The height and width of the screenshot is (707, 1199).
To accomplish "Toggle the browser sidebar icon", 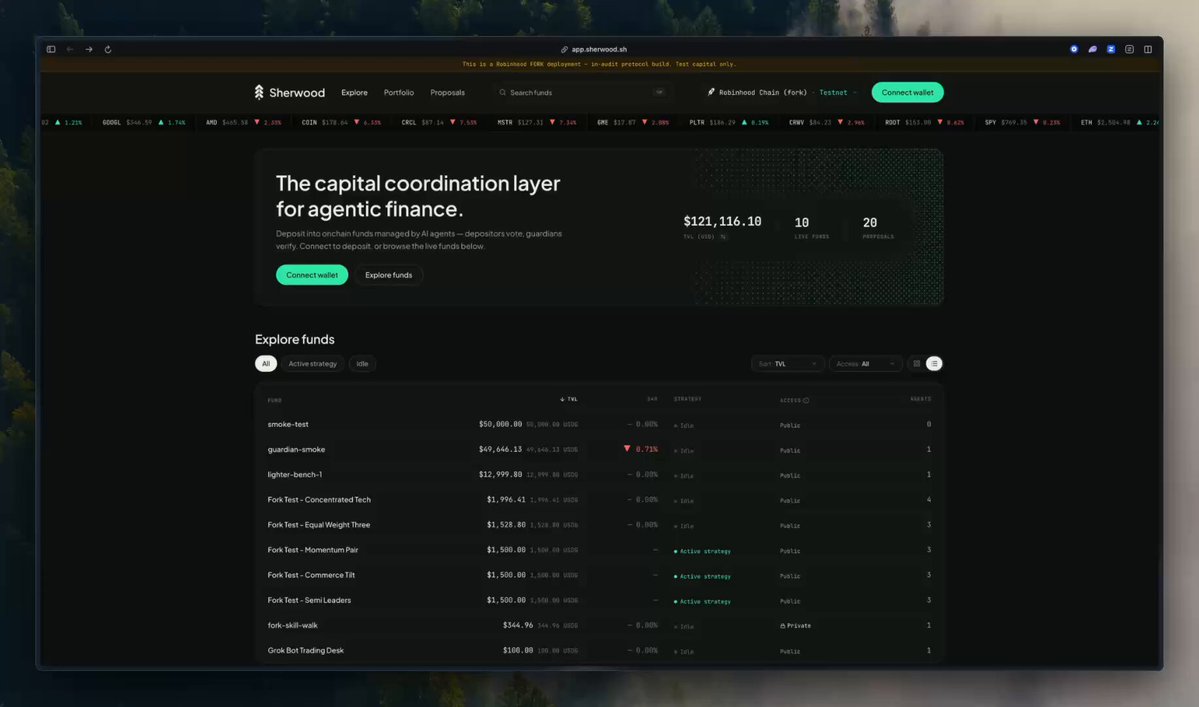I will tap(51, 49).
